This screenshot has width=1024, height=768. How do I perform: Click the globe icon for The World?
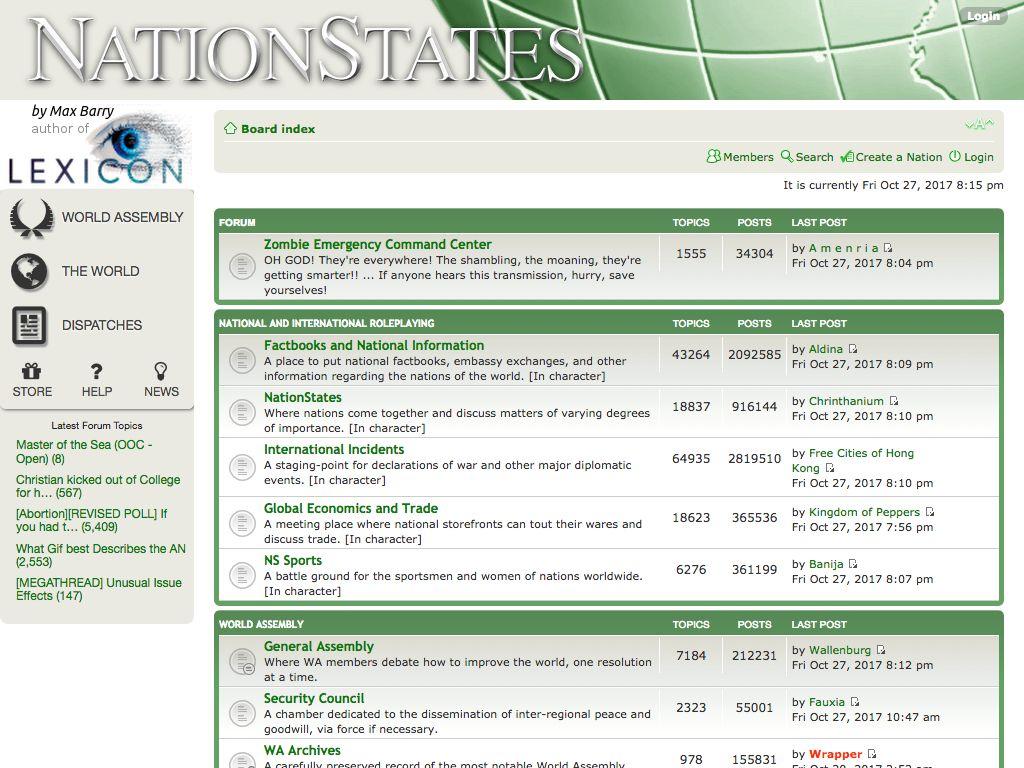29,272
